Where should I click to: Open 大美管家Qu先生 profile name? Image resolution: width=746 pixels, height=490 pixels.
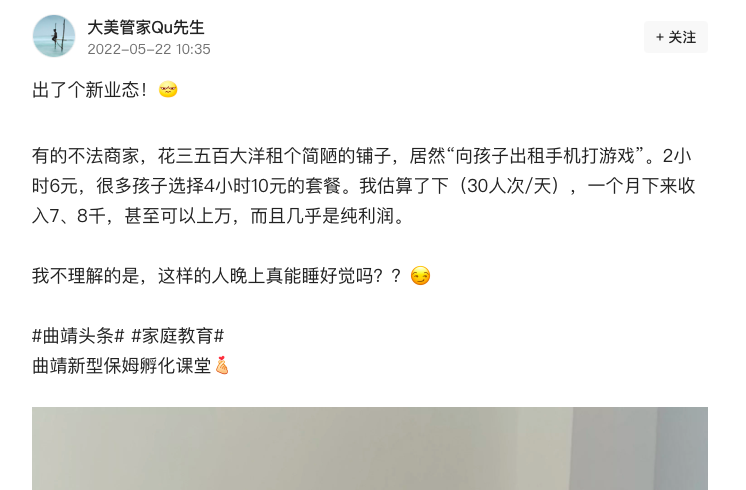click(x=146, y=28)
